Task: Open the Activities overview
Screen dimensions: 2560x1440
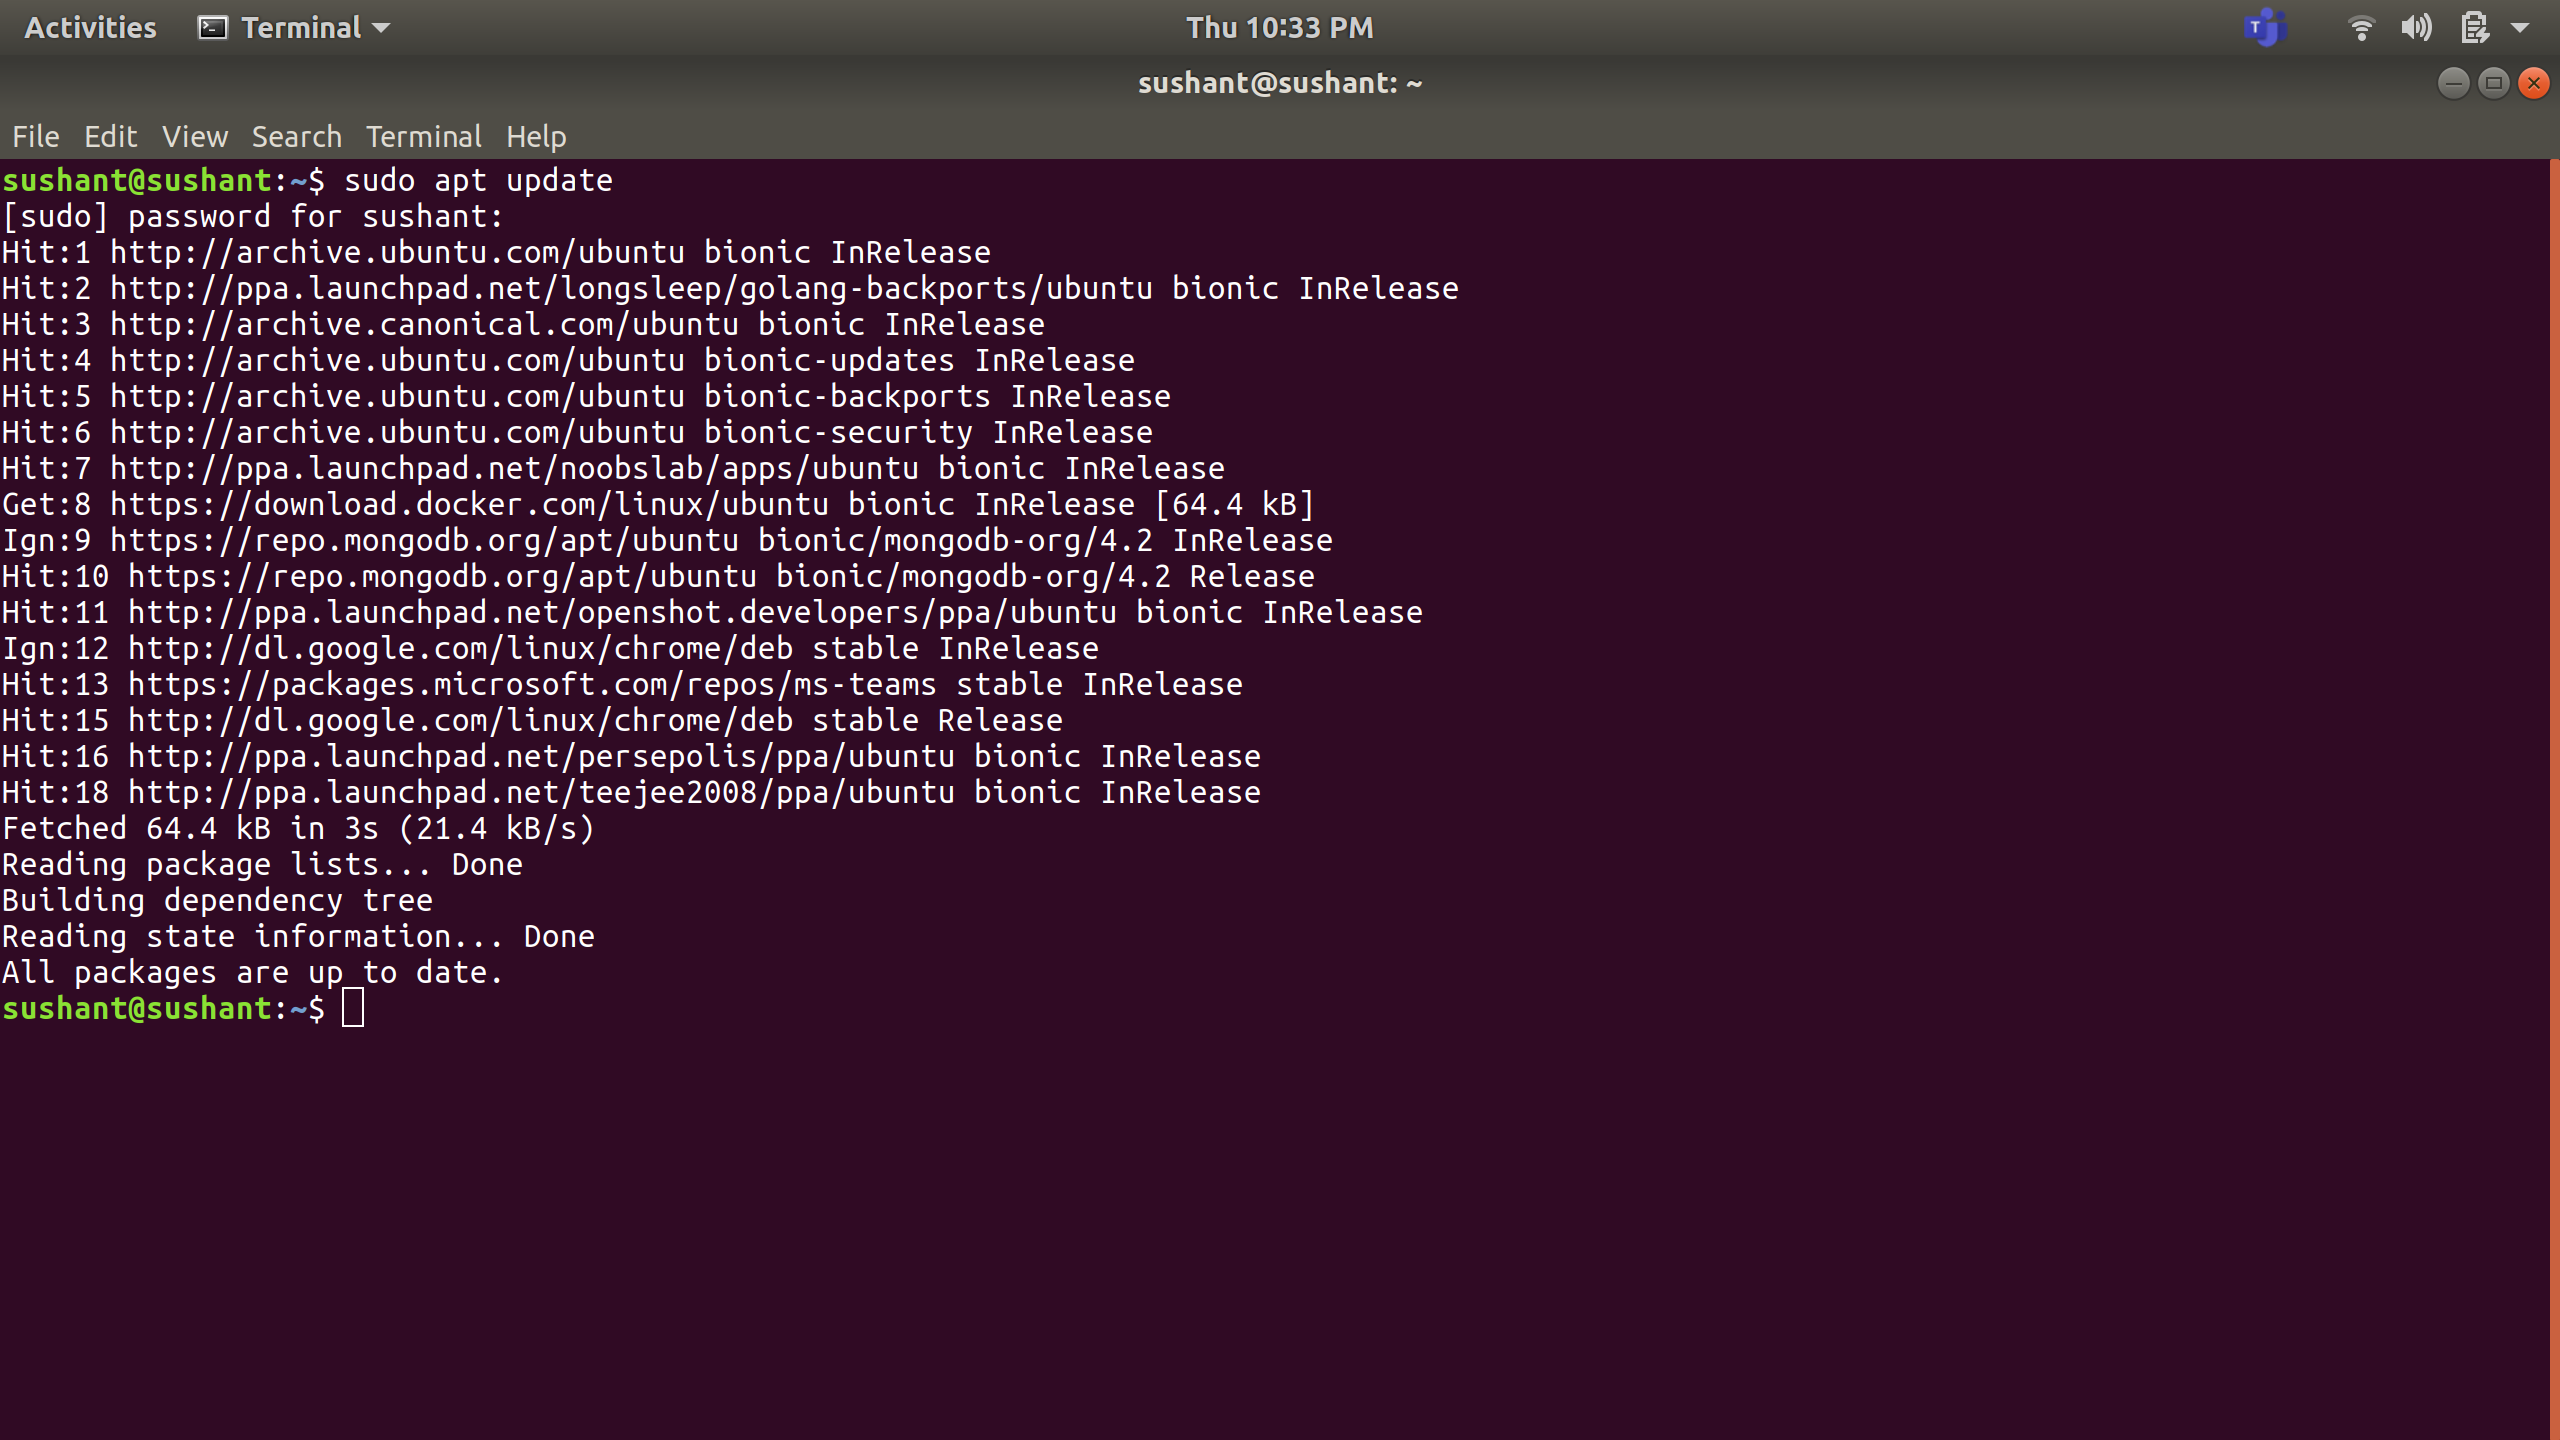Action: [90, 27]
